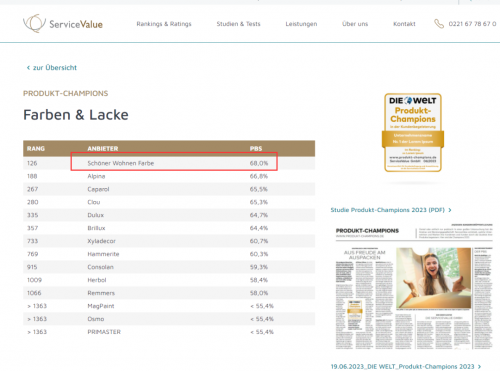Image resolution: width=500 pixels, height=371 pixels.
Task: Open the newspaper article thumbnail
Action: coord(414,287)
